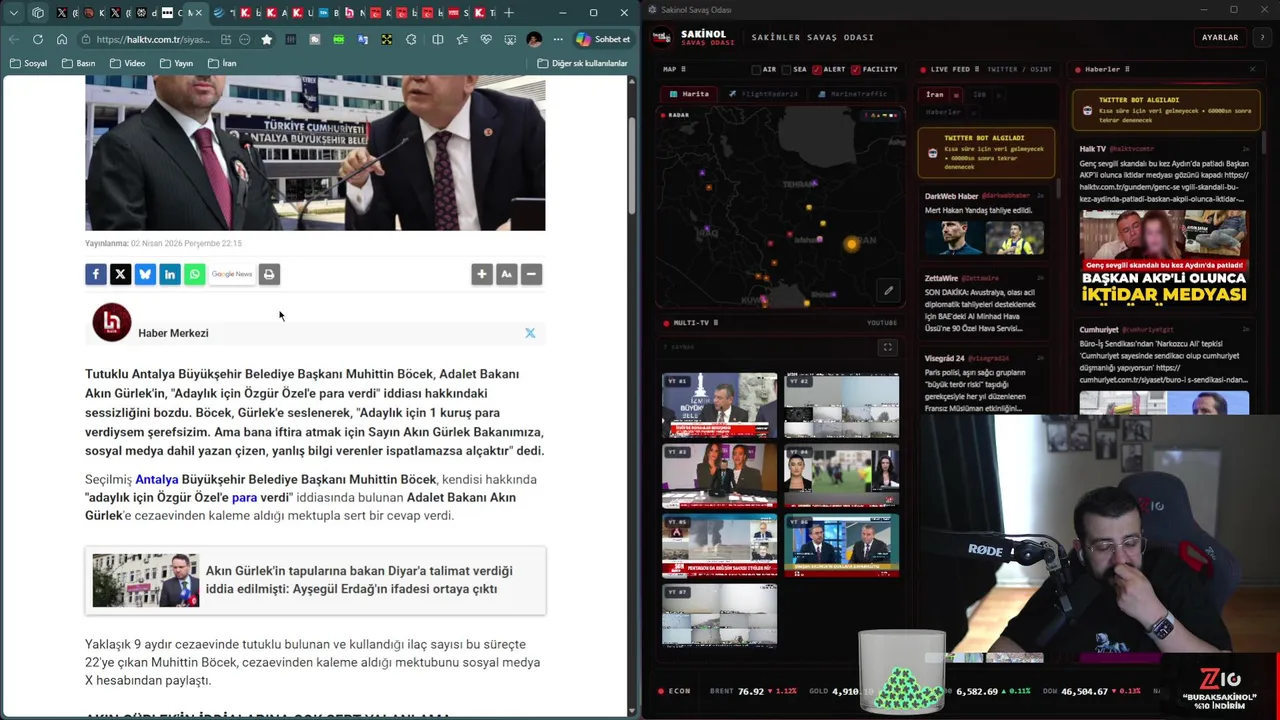Open the related Akın Gürlek tapu article

click(x=315, y=580)
